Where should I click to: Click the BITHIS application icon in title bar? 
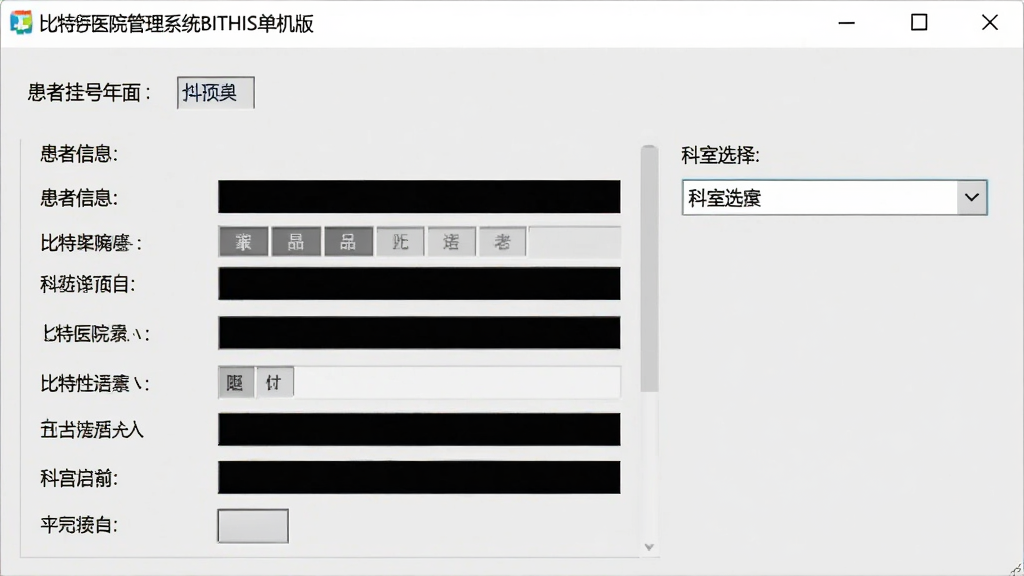pos(21,22)
